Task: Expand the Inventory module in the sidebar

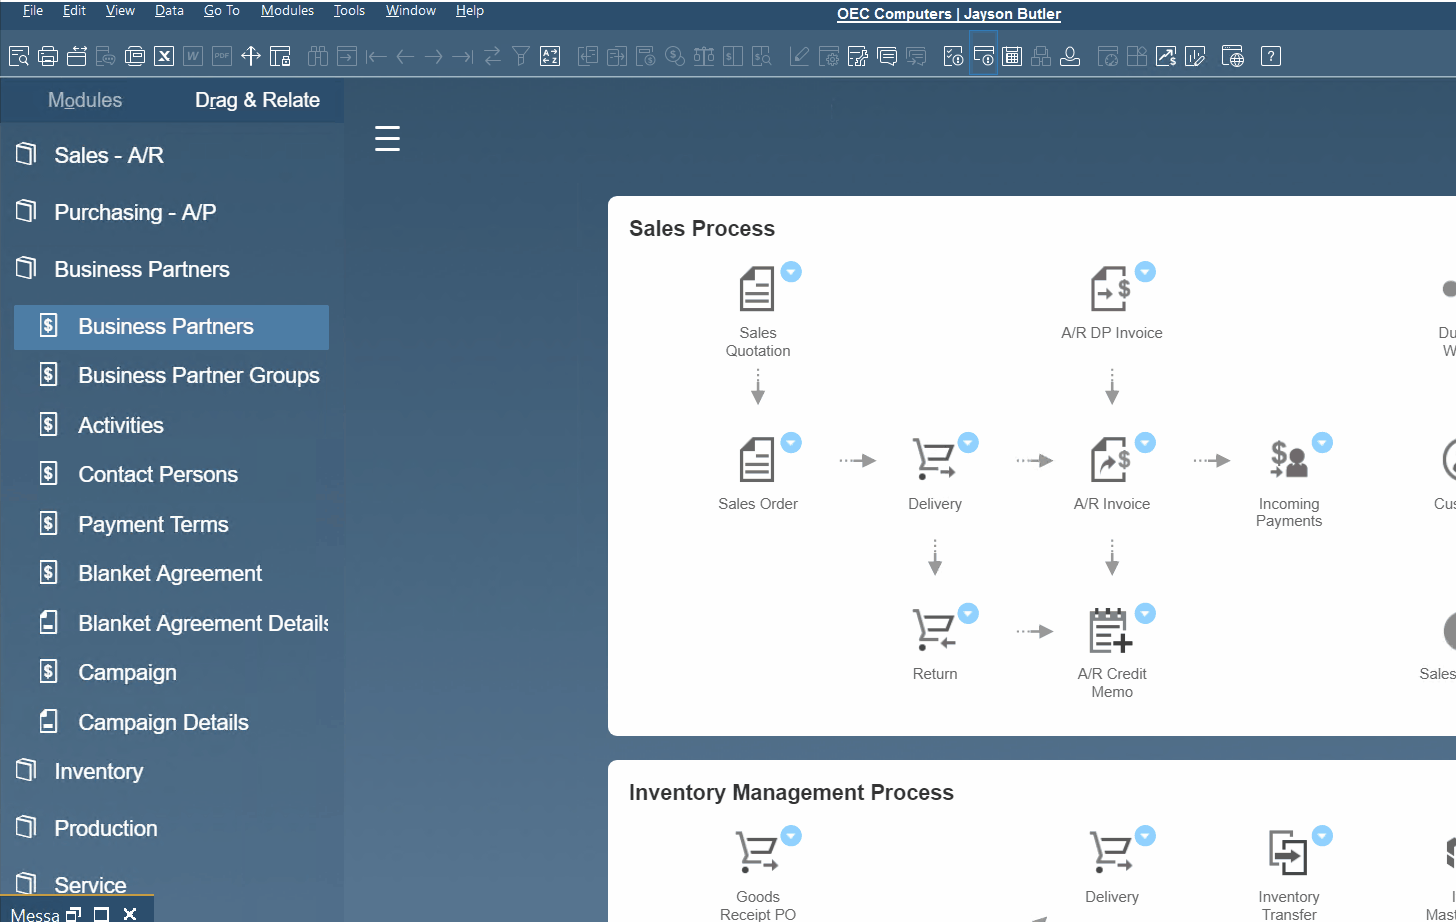Action: coord(98,771)
